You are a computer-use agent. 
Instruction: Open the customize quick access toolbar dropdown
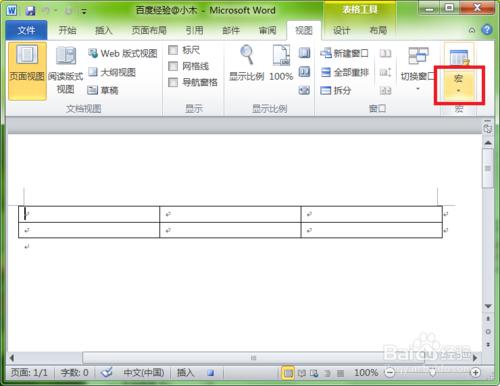(84, 12)
